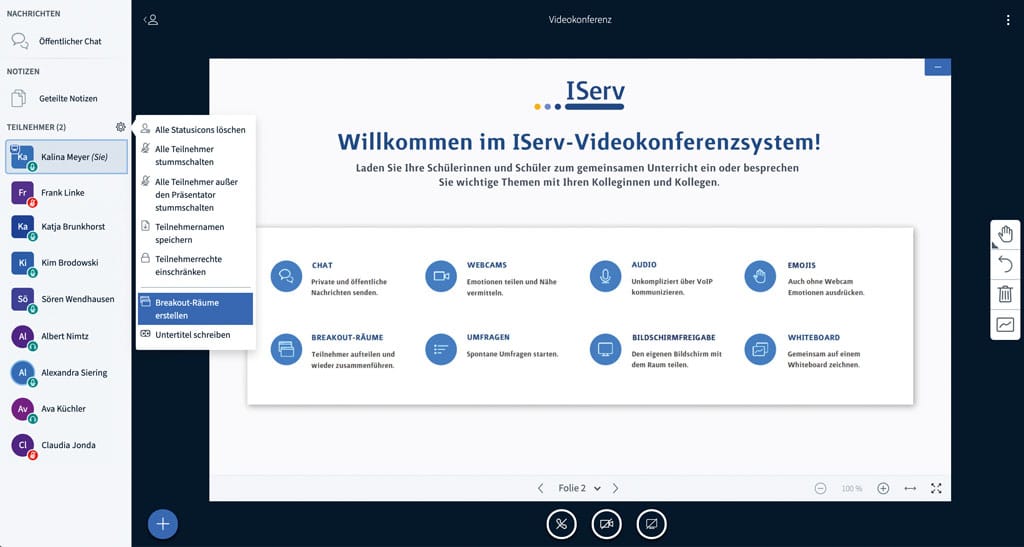Toggle the webcam sharing button

click(x=606, y=524)
